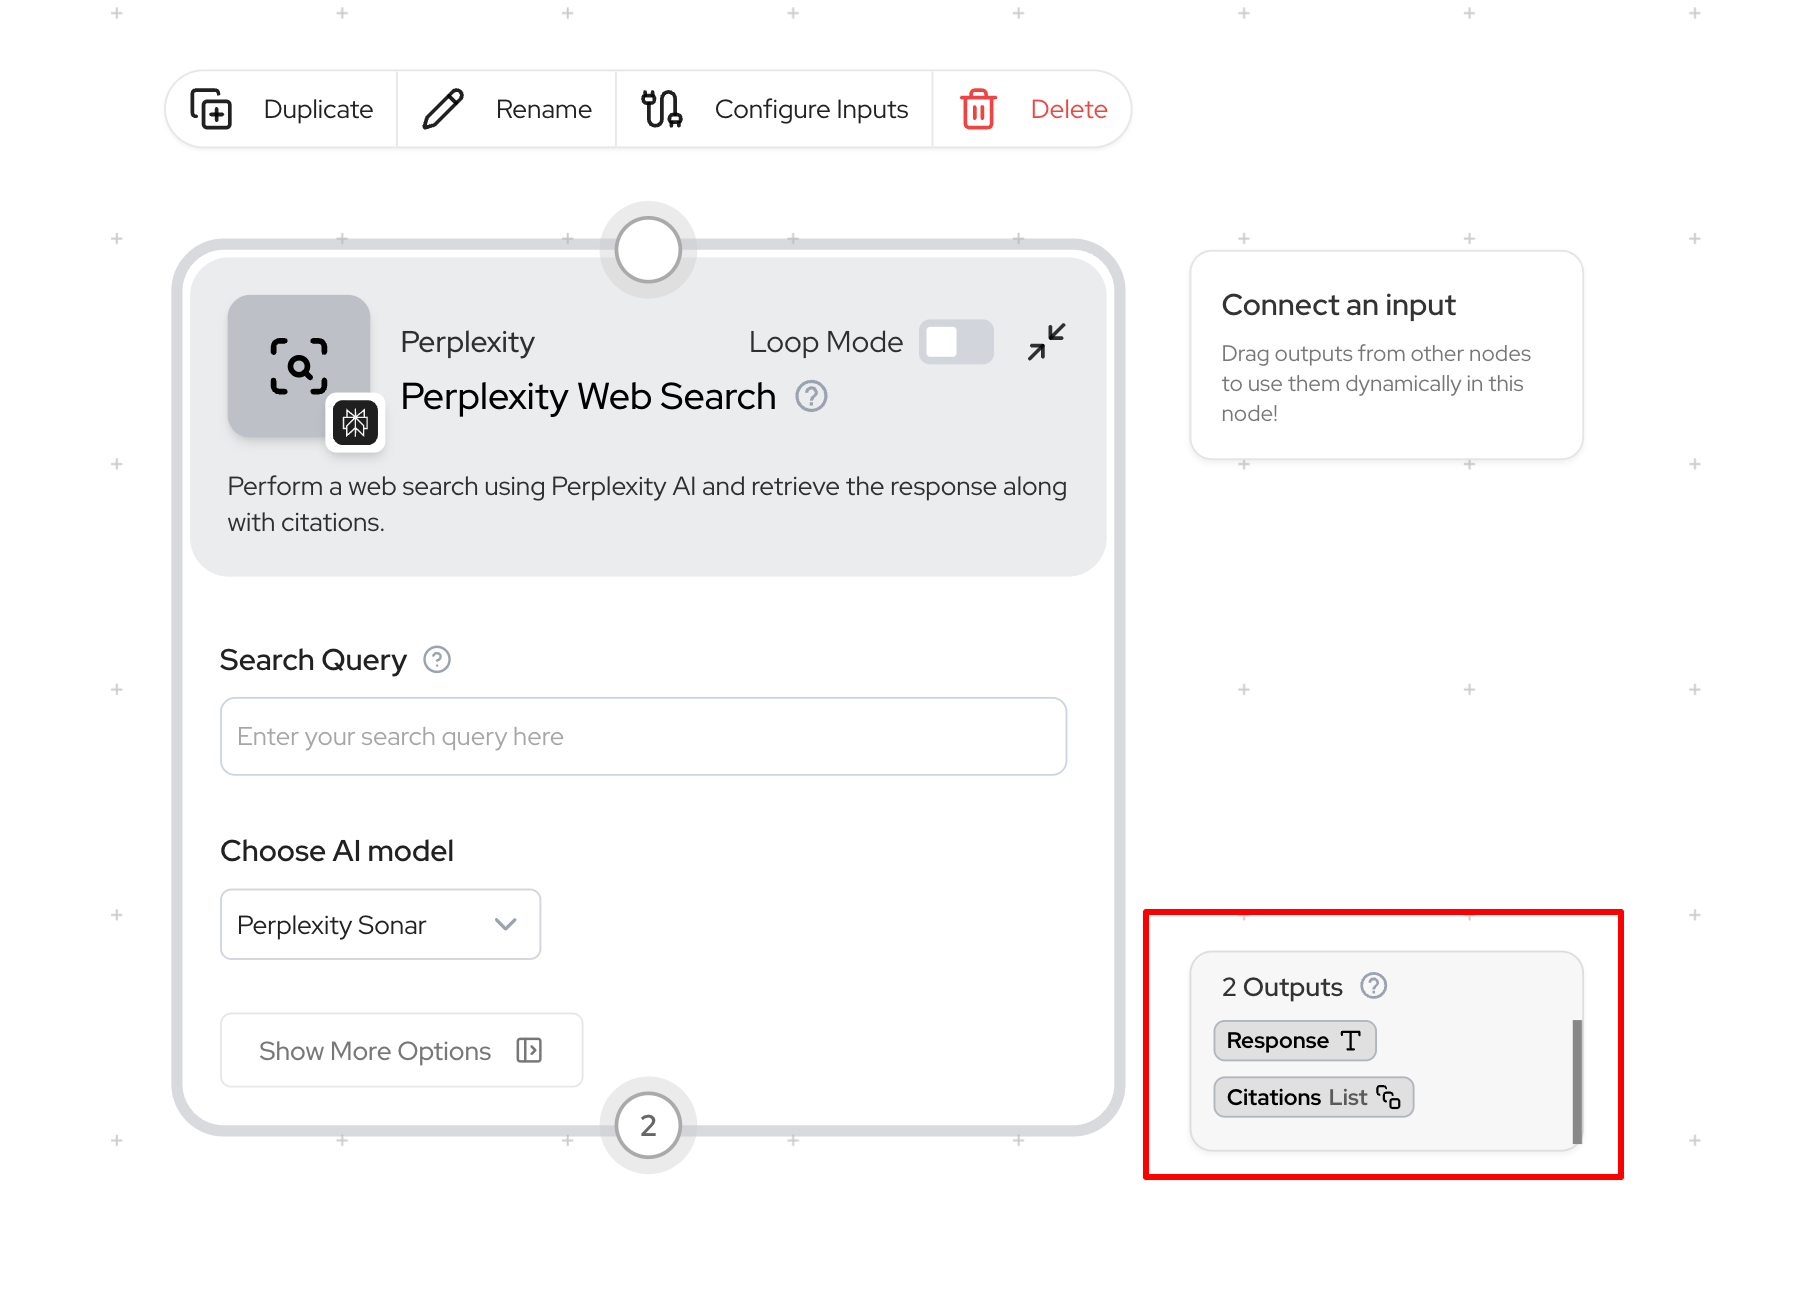This screenshot has width=1798, height=1290.
Task: Focus the search query input field
Action: click(643, 736)
